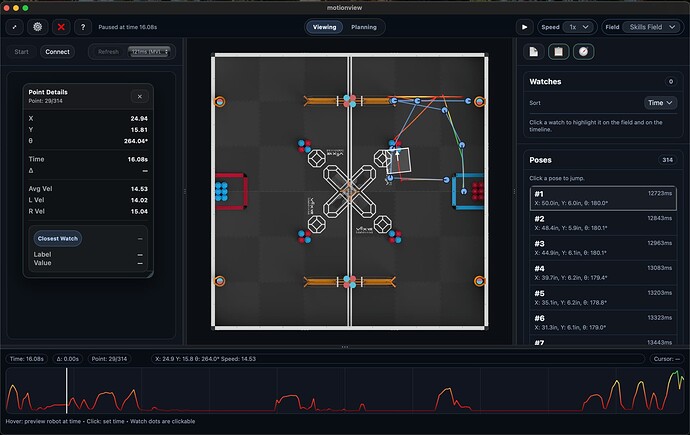Open settings with the gear icon
The image size is (690, 435).
point(38,27)
